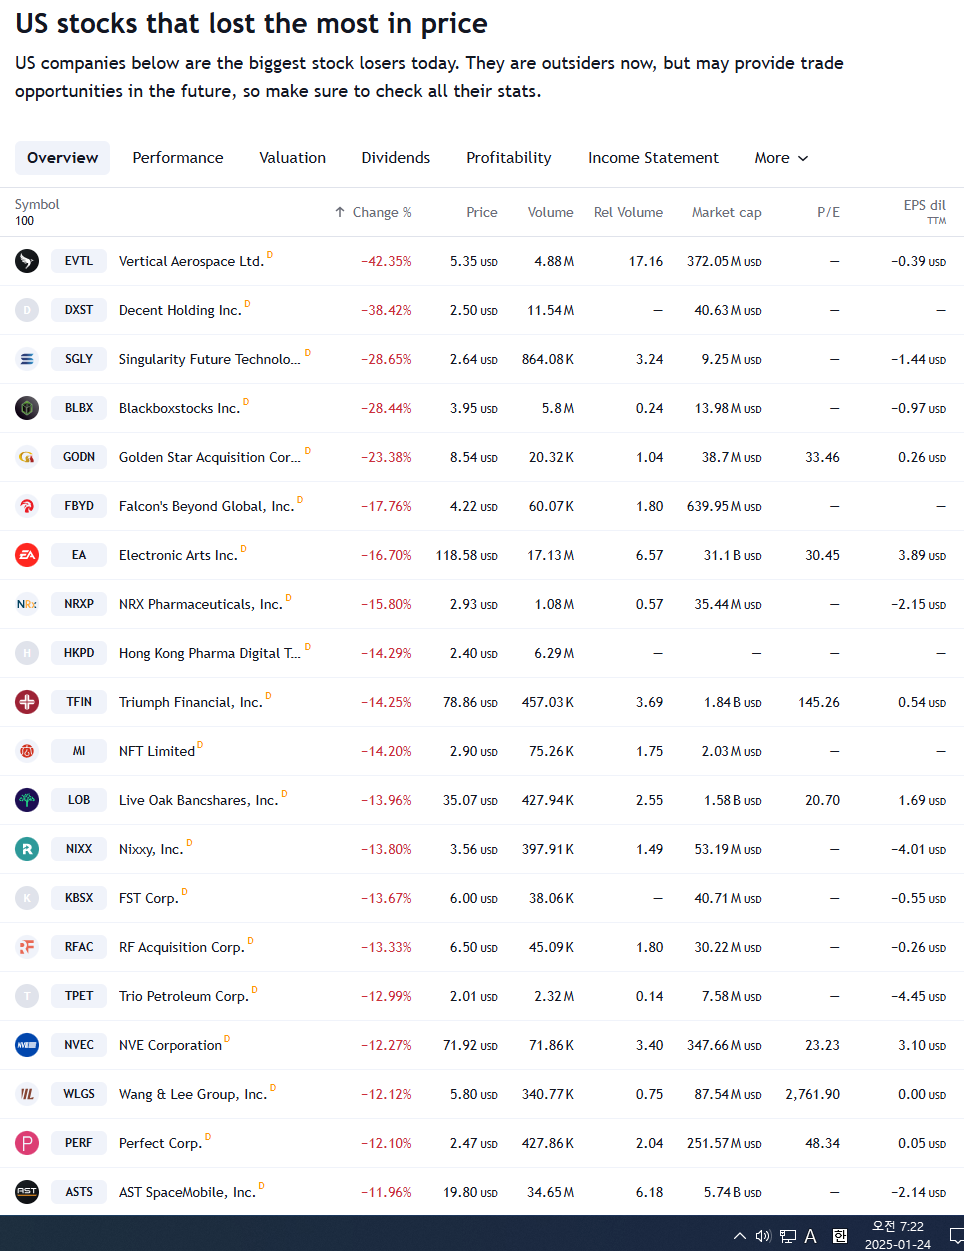964x1251 pixels.
Task: Open the SGLY ticker symbol button
Action: 79,359
